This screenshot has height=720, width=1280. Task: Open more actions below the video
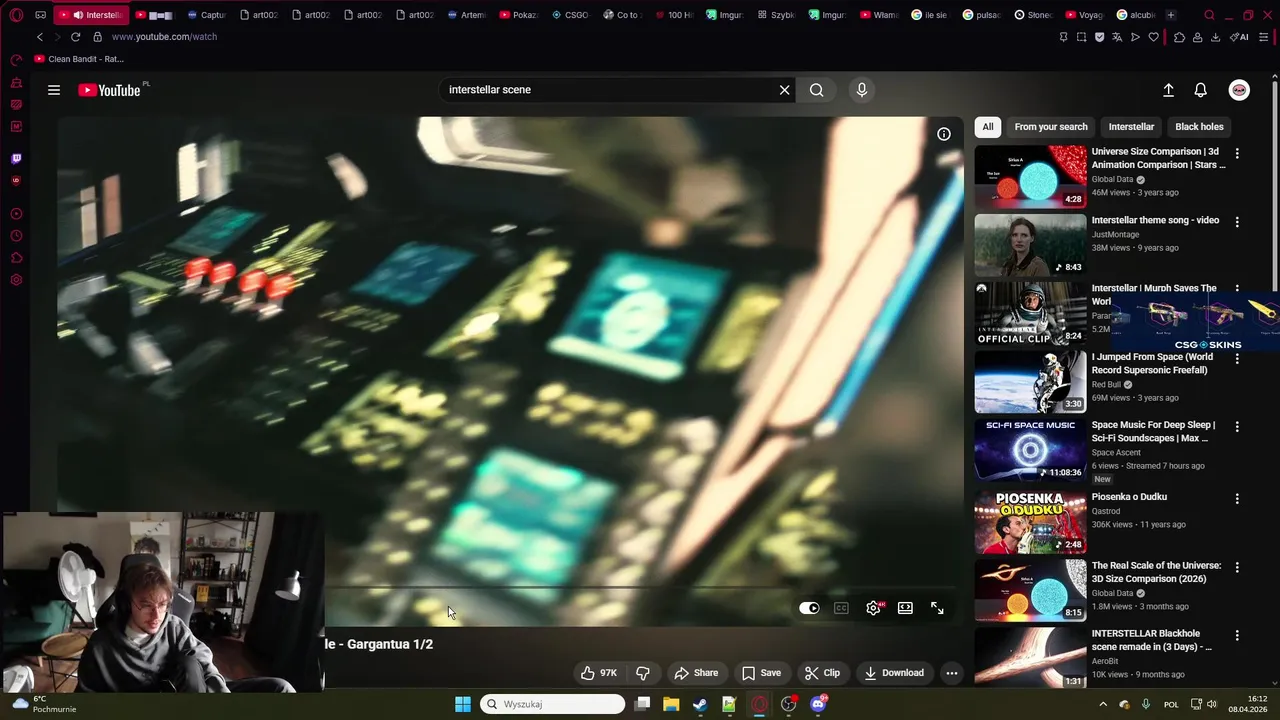952,673
